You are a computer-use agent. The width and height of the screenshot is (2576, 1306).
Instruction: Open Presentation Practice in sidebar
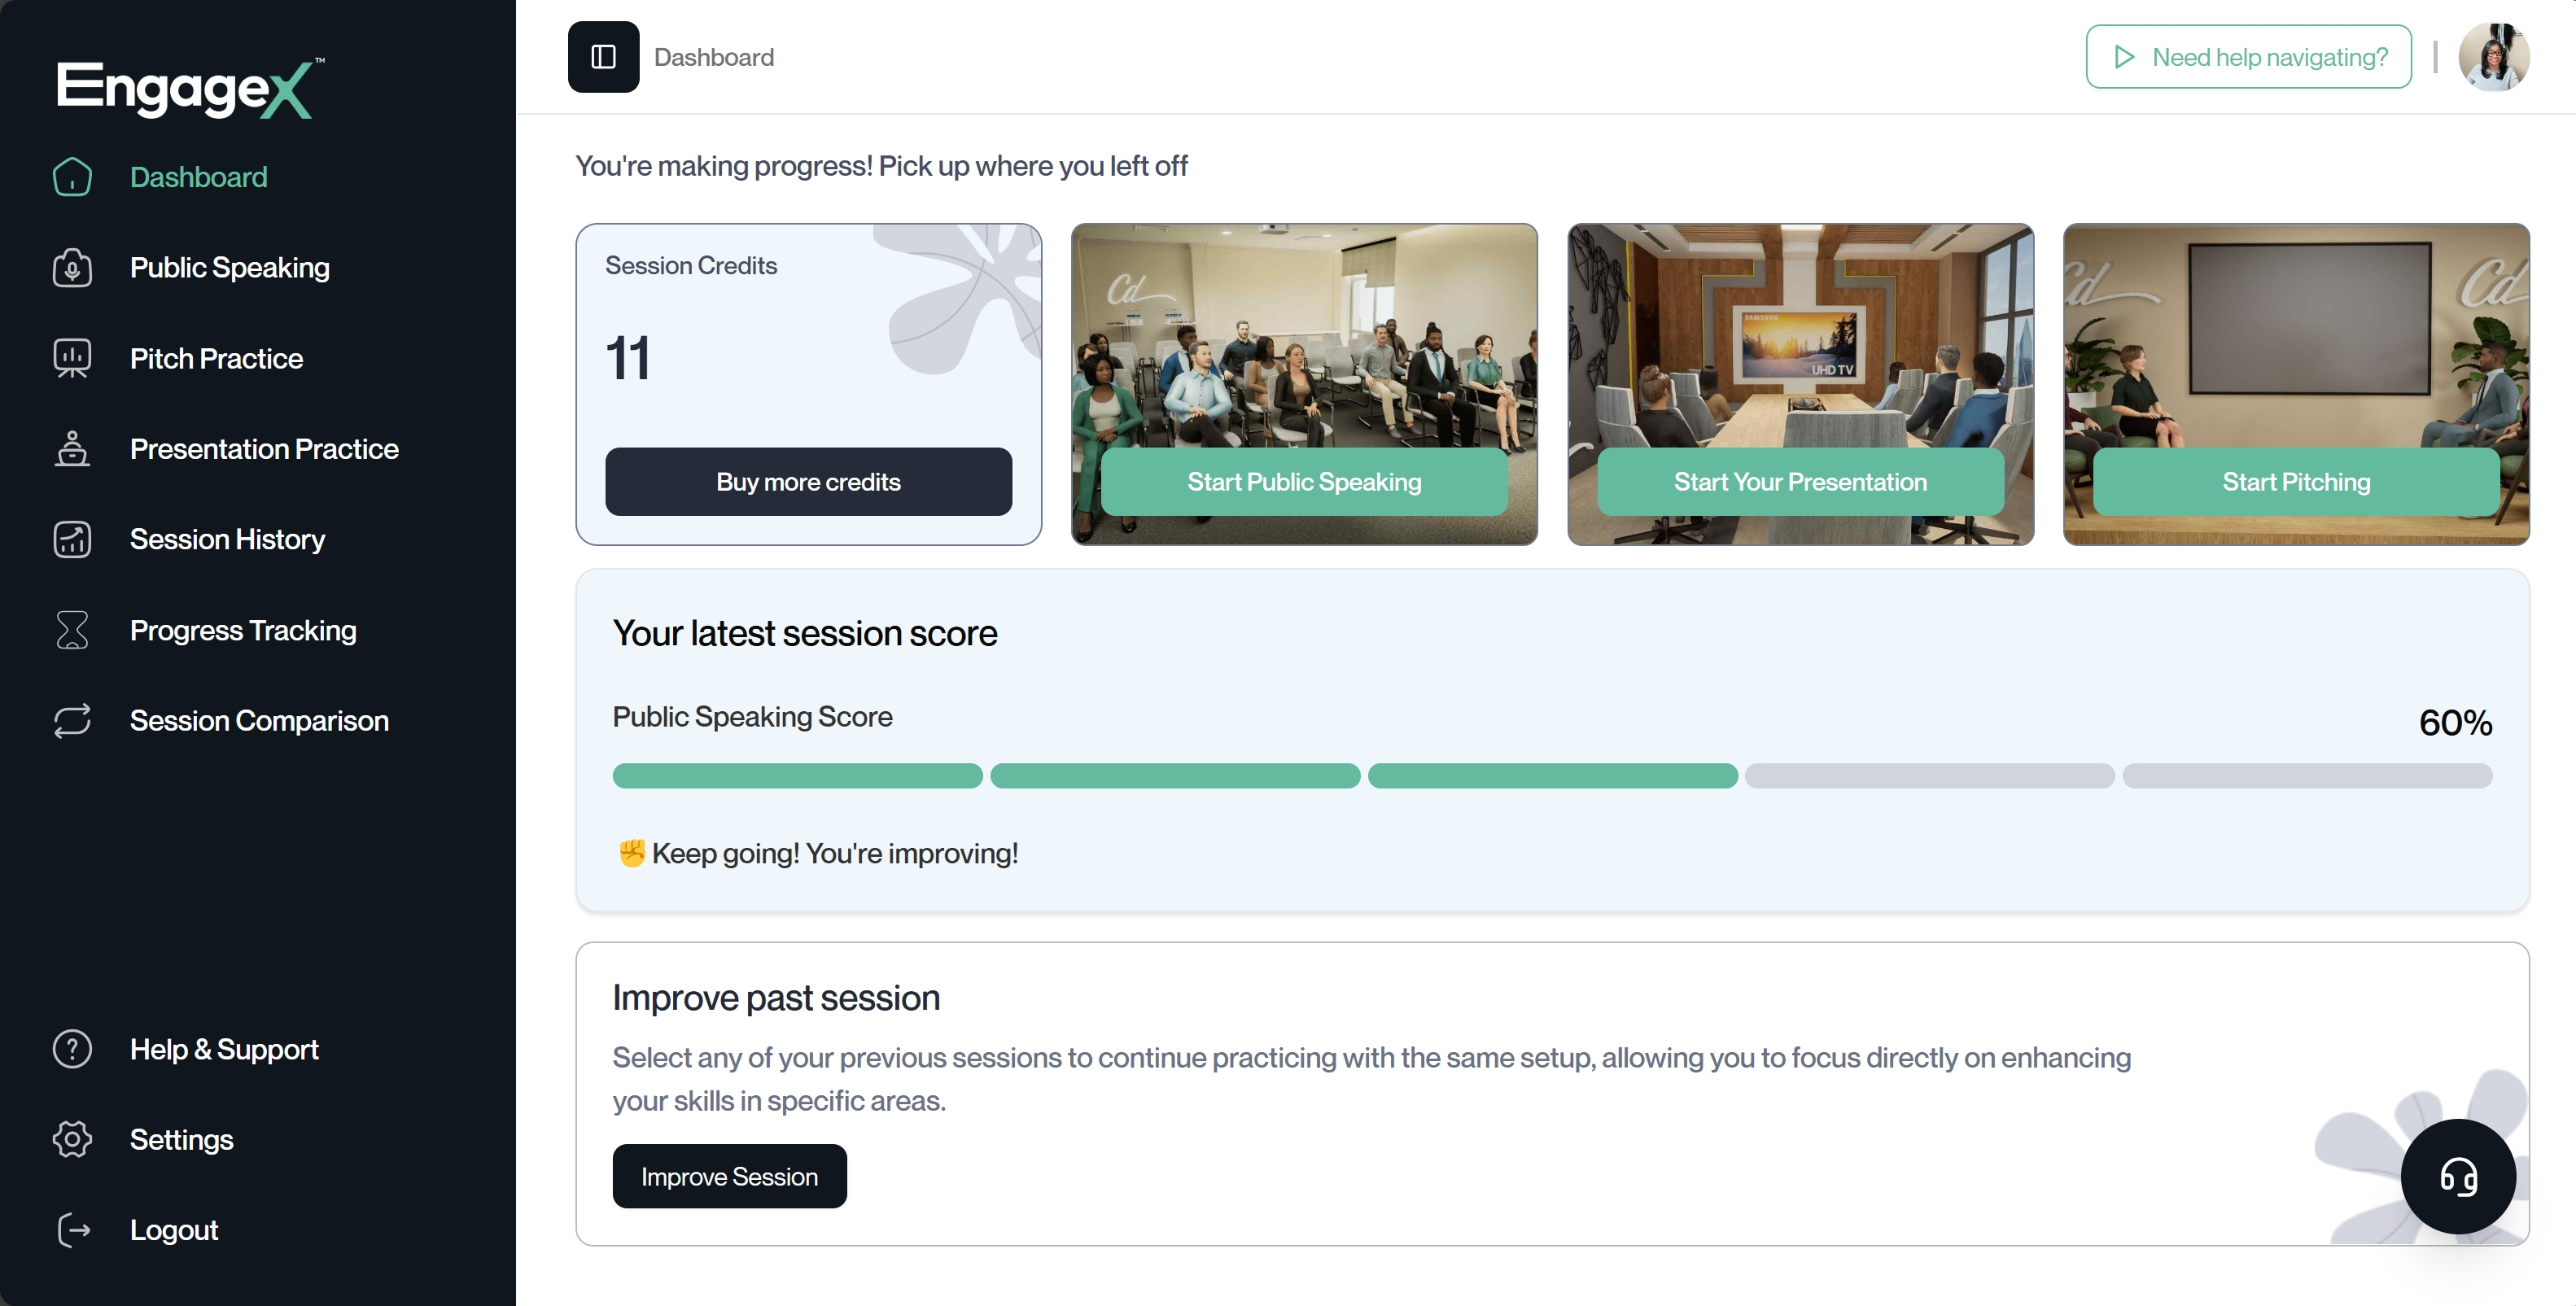point(264,449)
